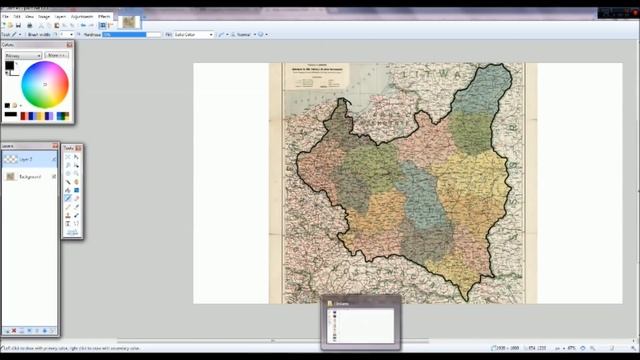Toggle the pixel grid toolbar button
The height and width of the screenshot is (360, 640).
tap(102, 25)
